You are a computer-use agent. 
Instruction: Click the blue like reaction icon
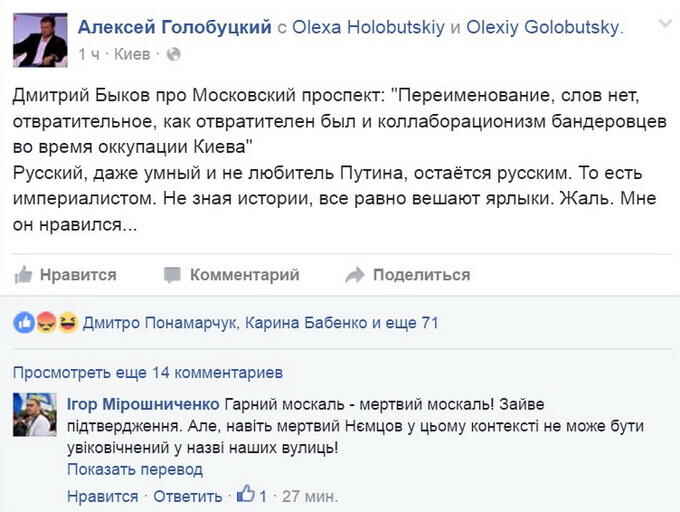(x=23, y=323)
